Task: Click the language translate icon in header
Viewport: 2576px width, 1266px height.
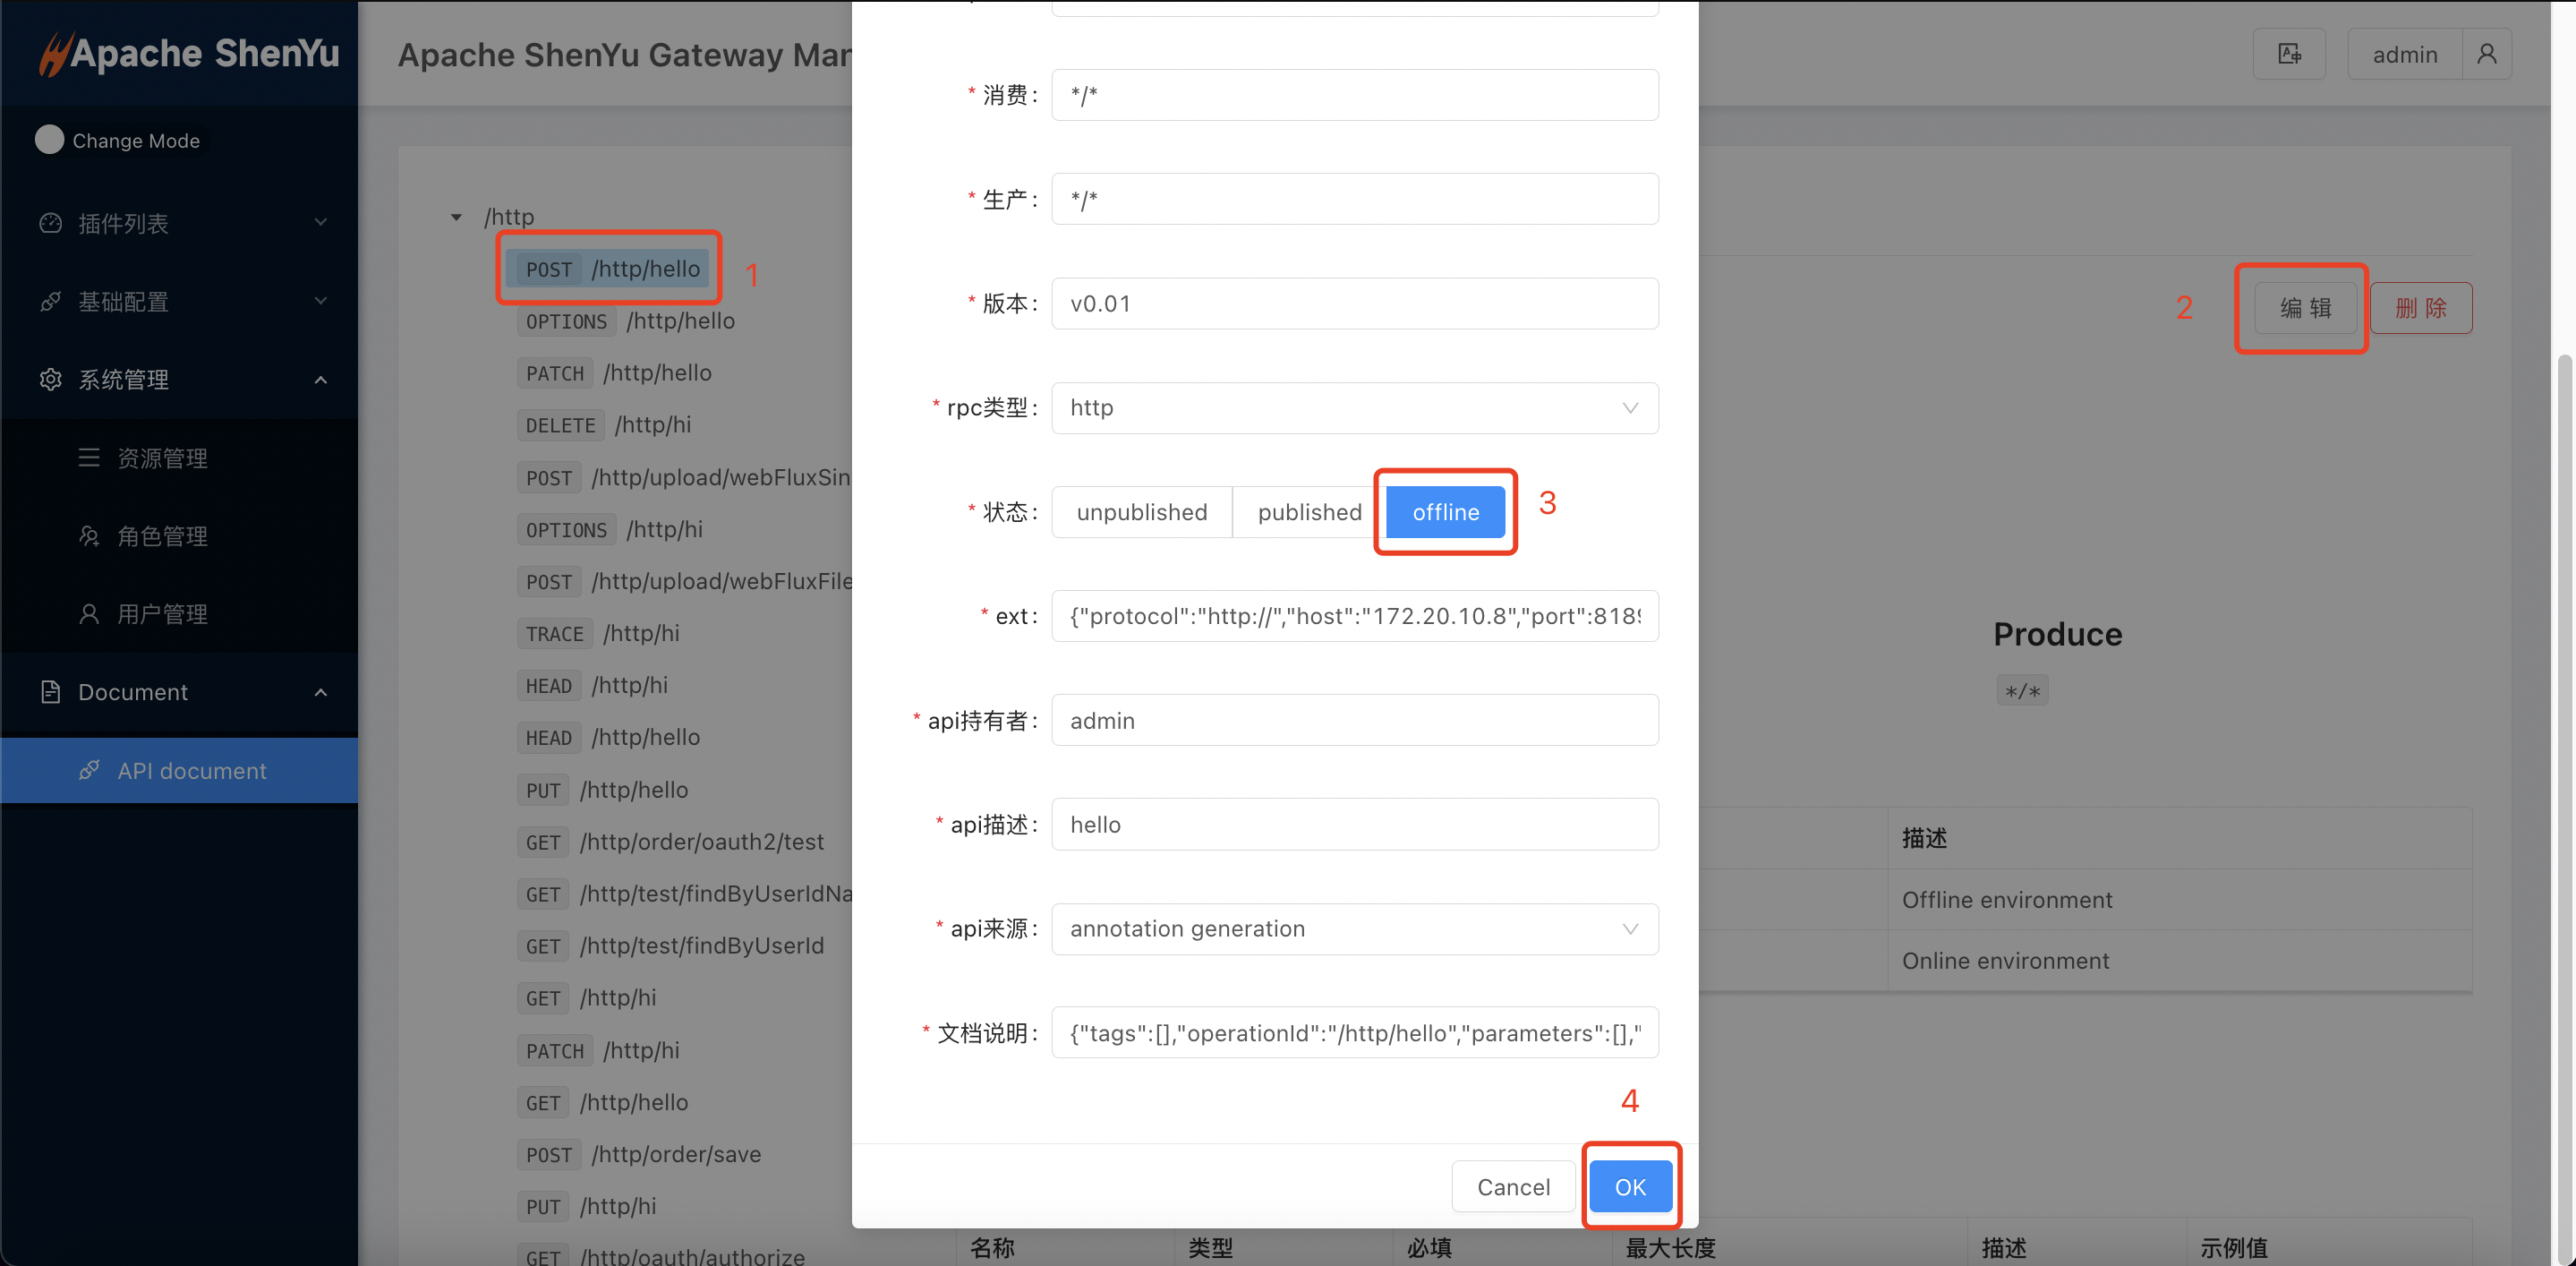Action: coord(2288,54)
